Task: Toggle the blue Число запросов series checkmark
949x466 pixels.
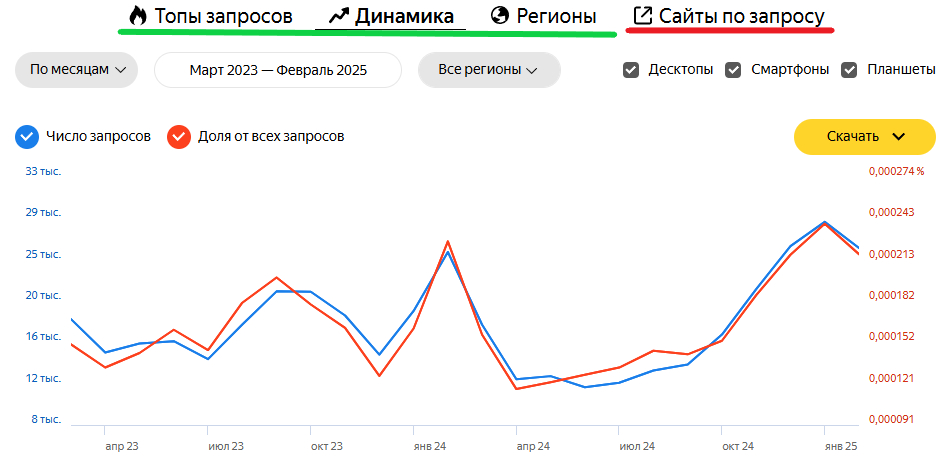Action: [28, 137]
